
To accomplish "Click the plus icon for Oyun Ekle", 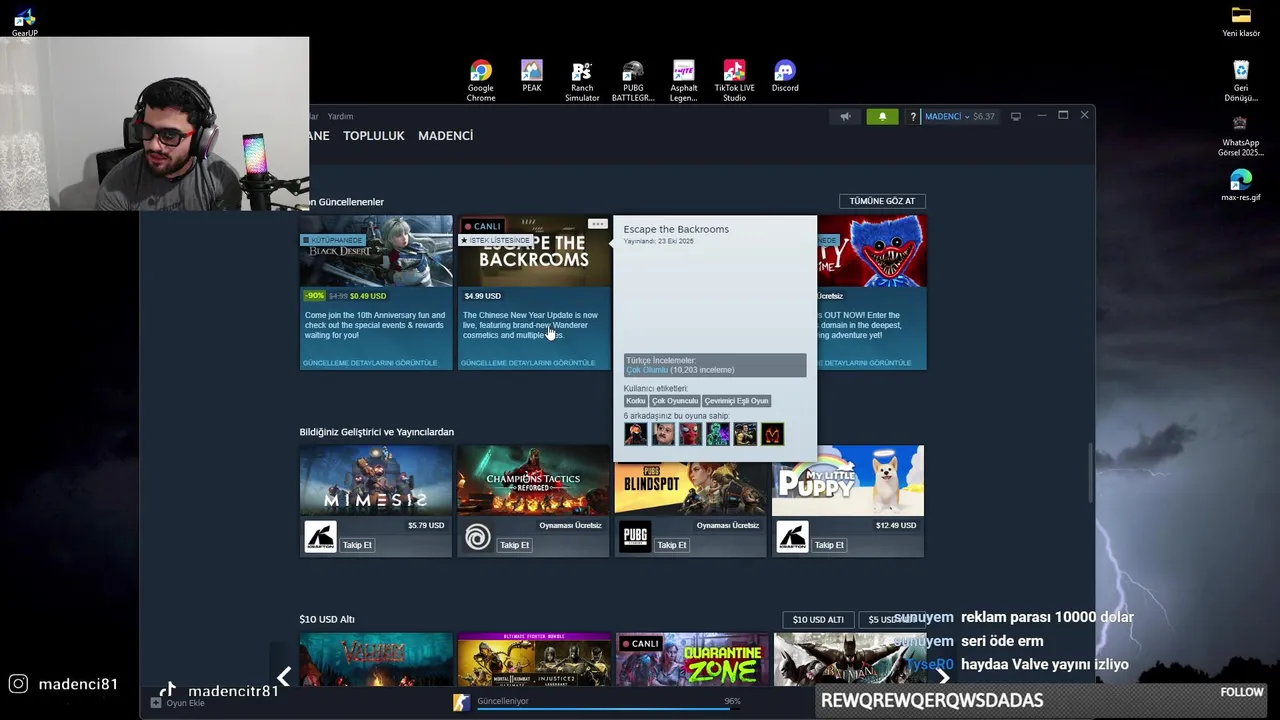I will point(155,703).
